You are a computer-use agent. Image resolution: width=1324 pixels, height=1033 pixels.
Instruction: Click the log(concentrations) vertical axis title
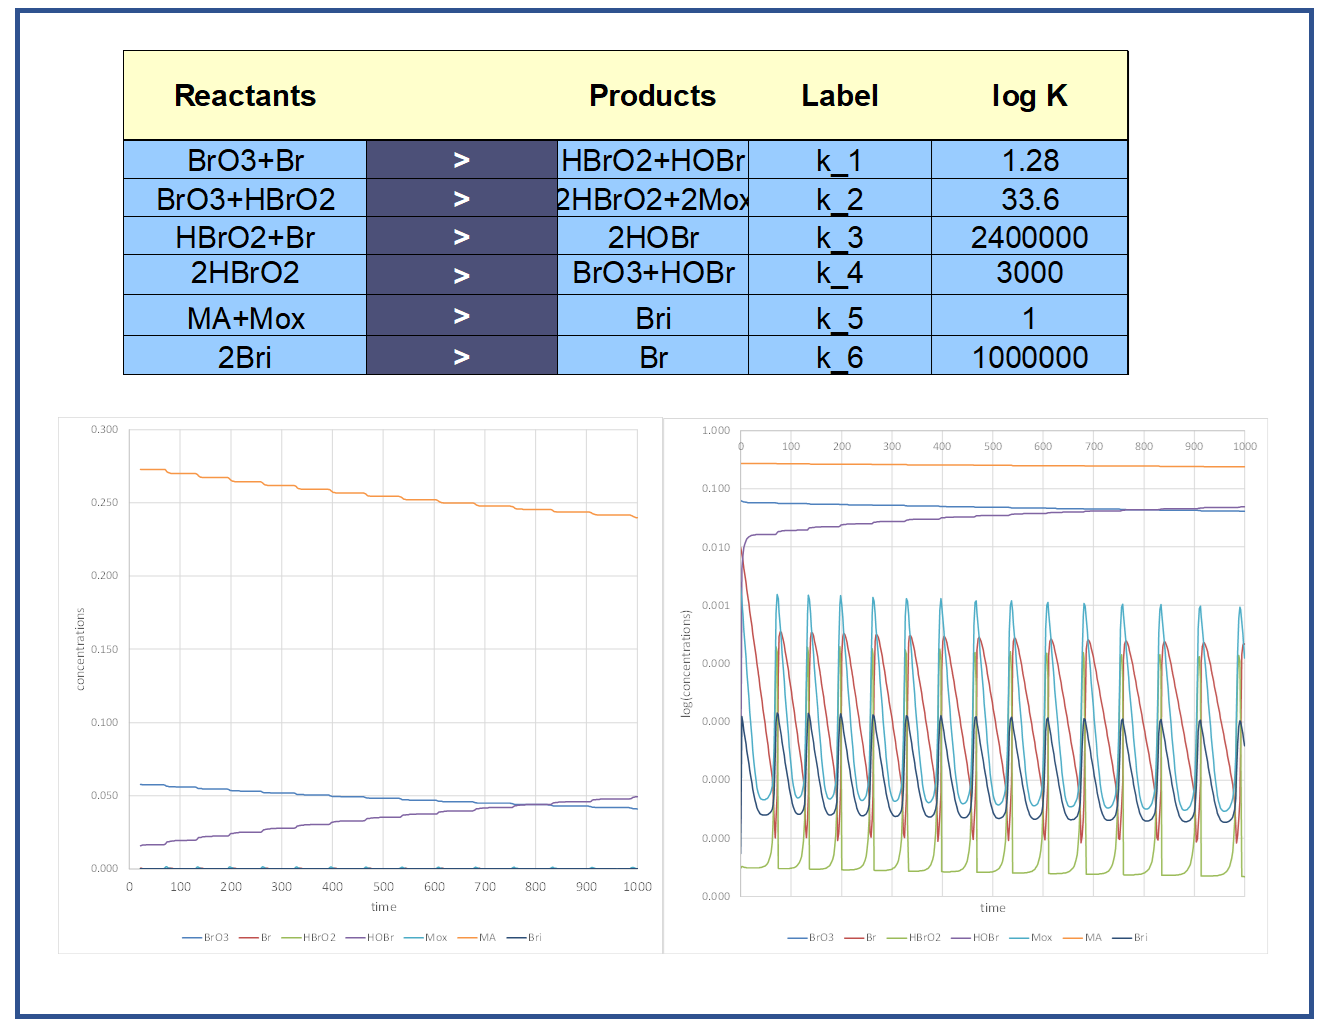click(x=686, y=663)
